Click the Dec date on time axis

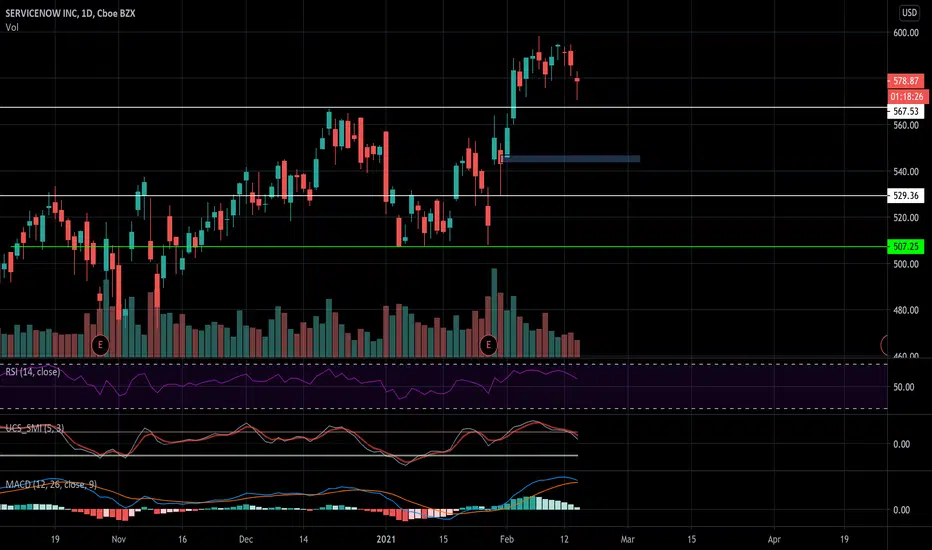245,539
